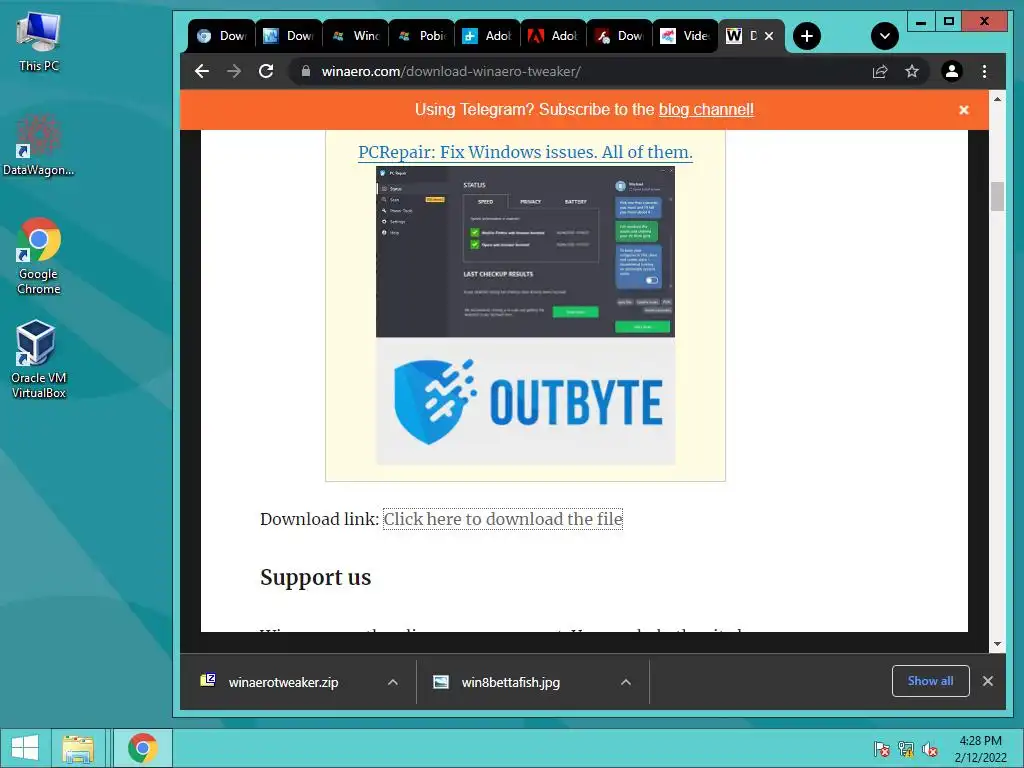Show all downloads
Image resolution: width=1024 pixels, height=768 pixels.
point(931,681)
